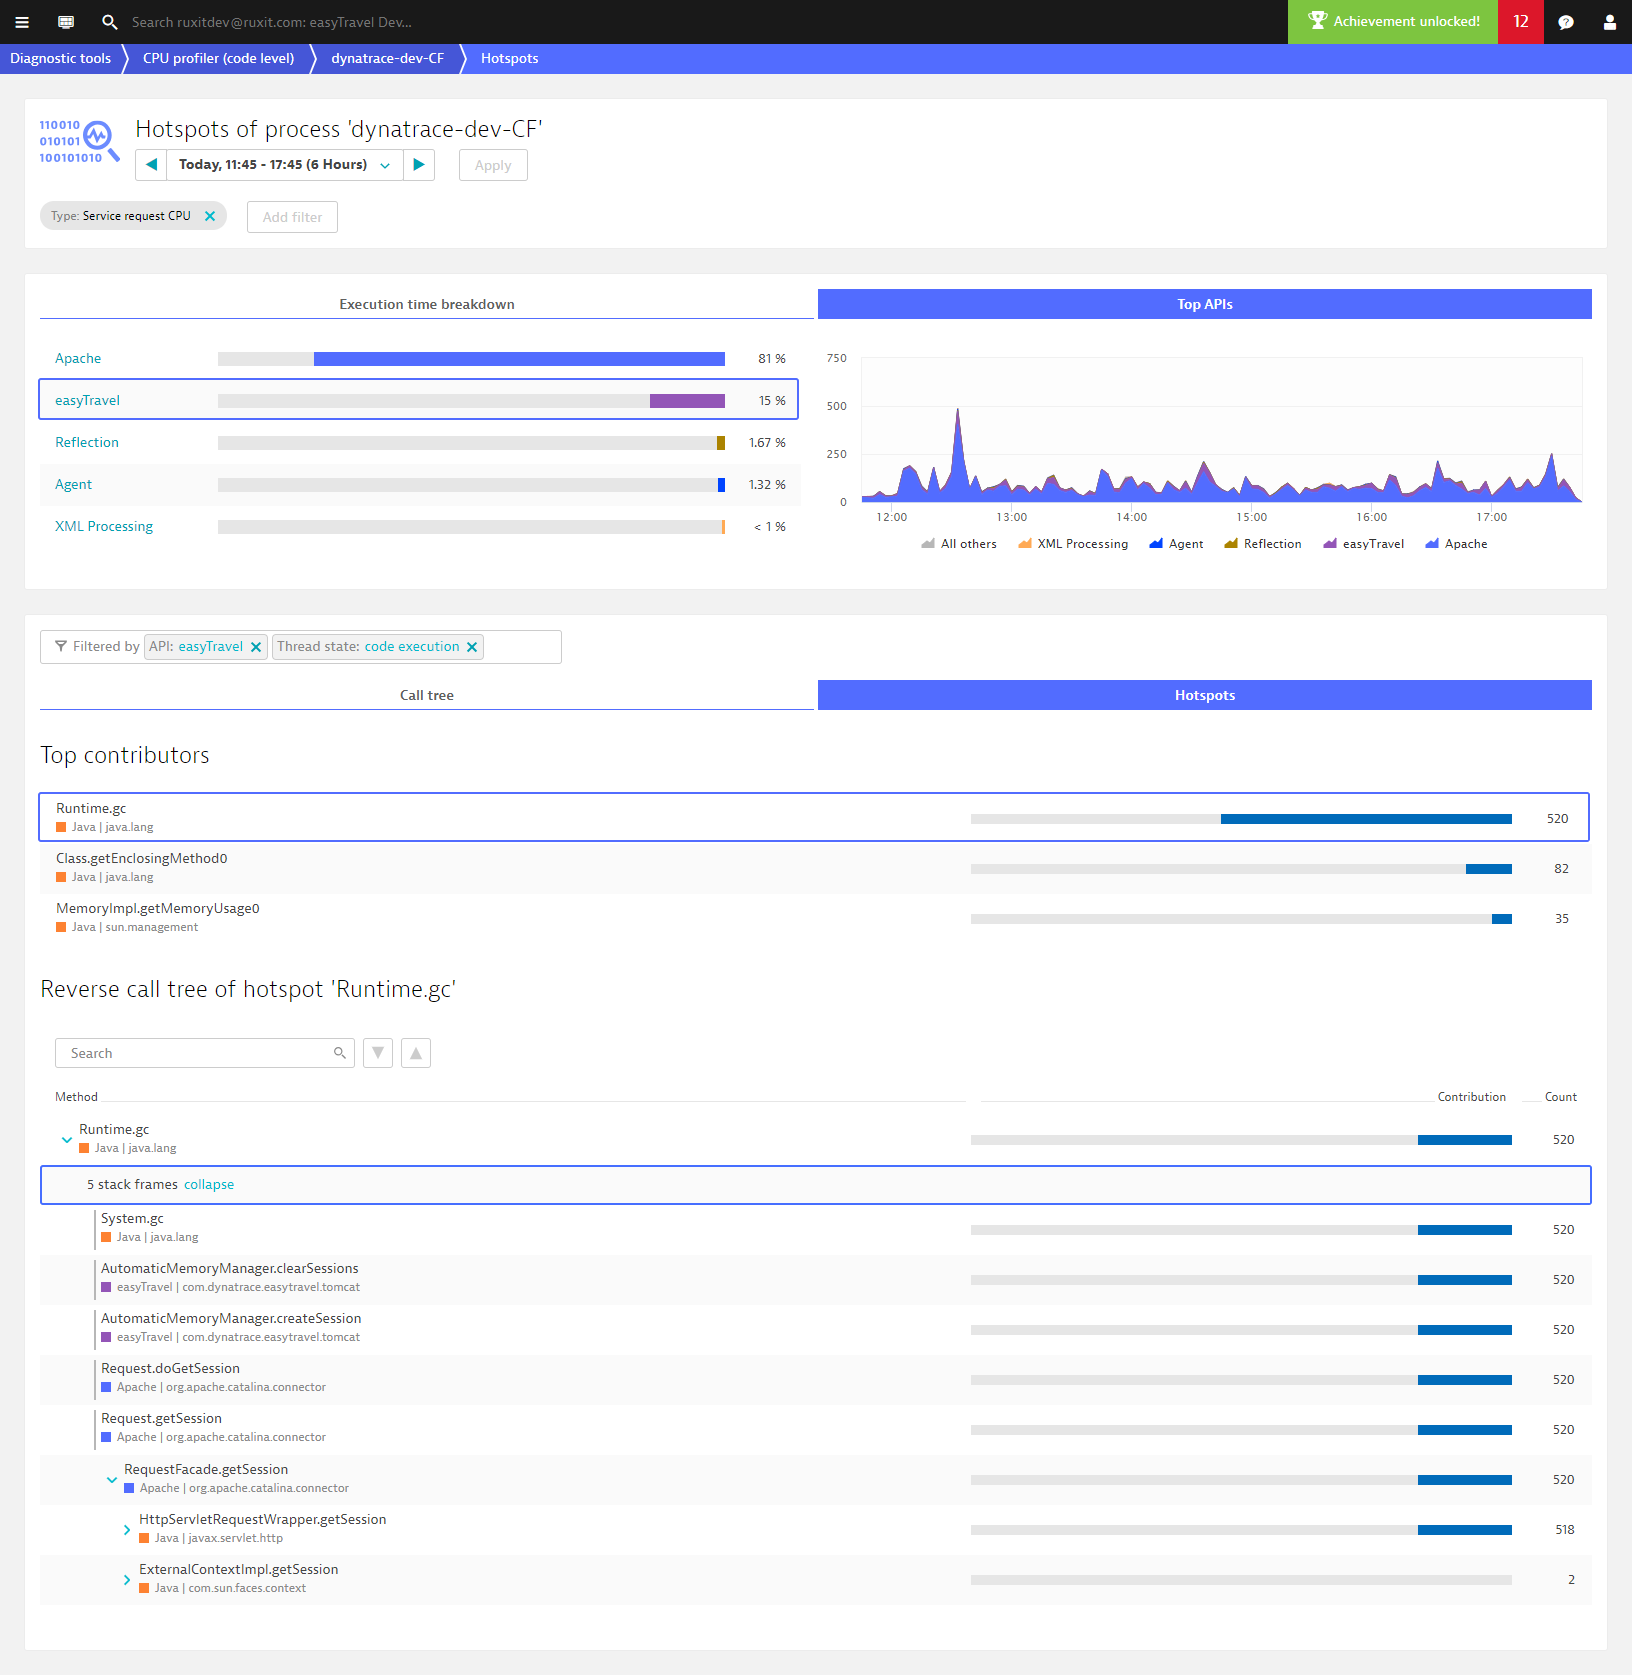Viewport: 1632px width, 1675px height.
Task: Navigate to CPU profiler (code level) breadcrumb
Action: (x=218, y=59)
